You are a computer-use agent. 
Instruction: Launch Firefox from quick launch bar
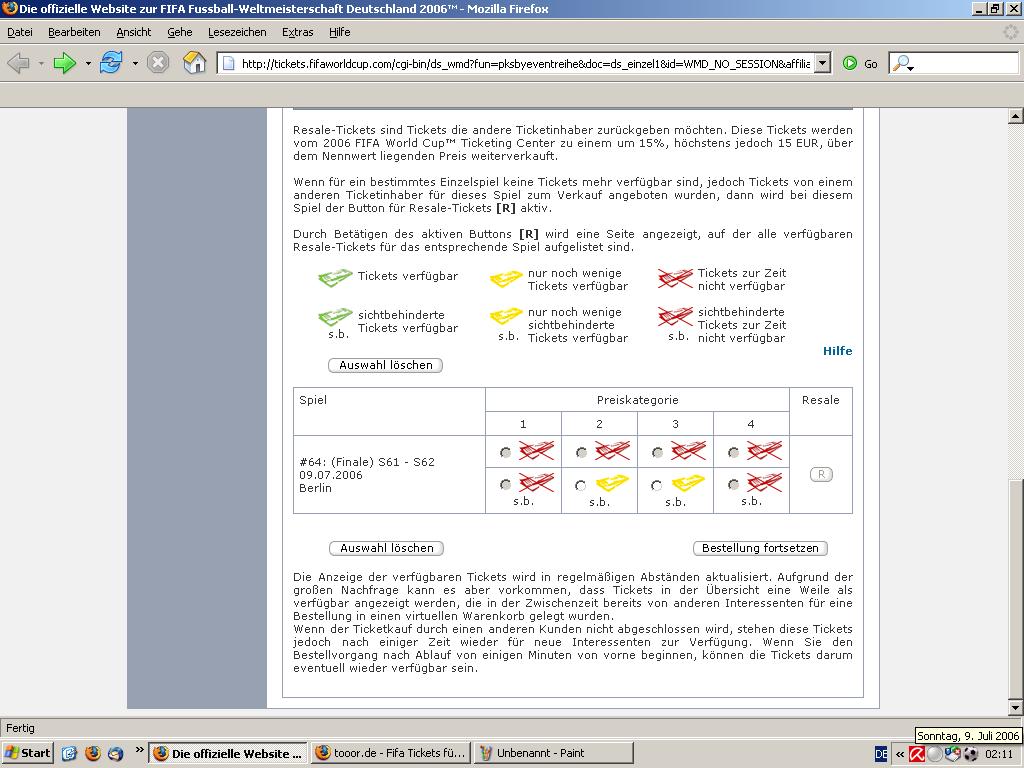coord(93,753)
